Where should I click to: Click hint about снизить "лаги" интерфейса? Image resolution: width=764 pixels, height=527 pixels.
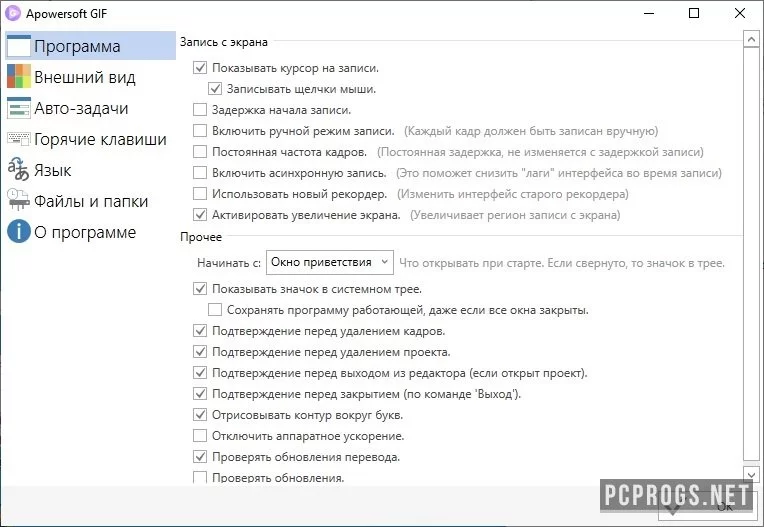559,173
